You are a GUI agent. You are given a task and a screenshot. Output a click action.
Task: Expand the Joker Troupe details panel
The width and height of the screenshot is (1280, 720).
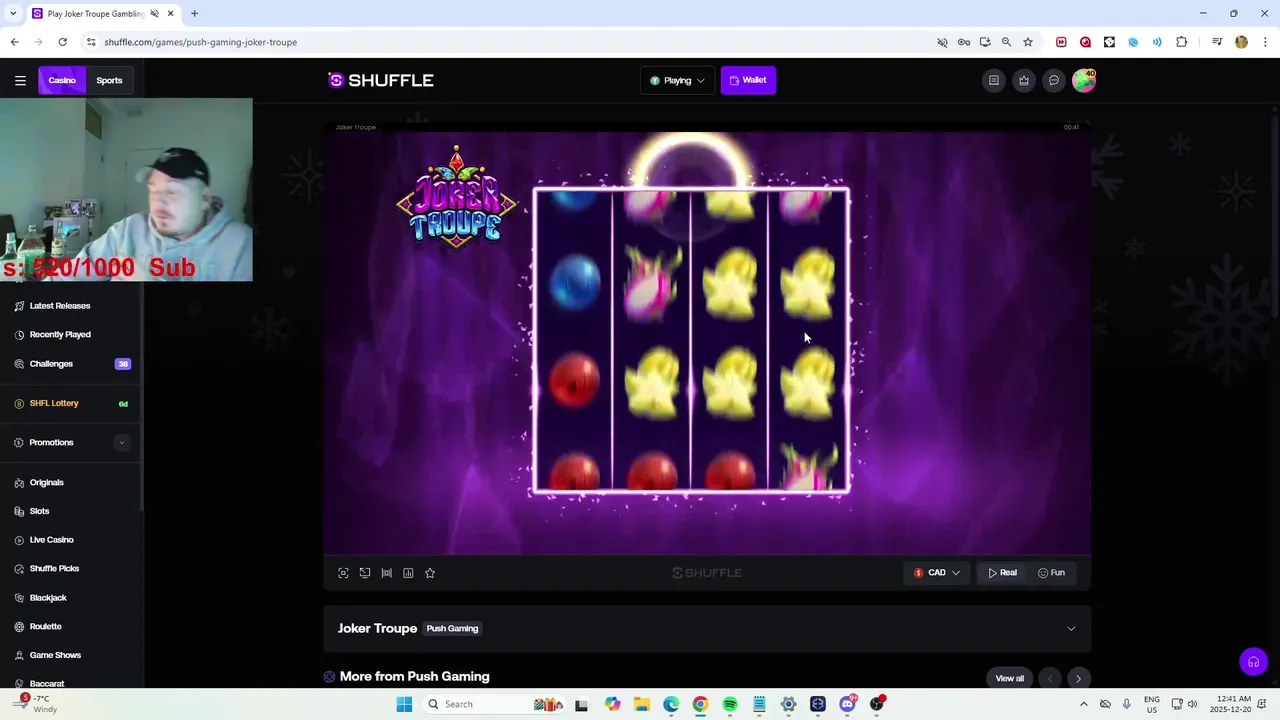[1071, 629]
